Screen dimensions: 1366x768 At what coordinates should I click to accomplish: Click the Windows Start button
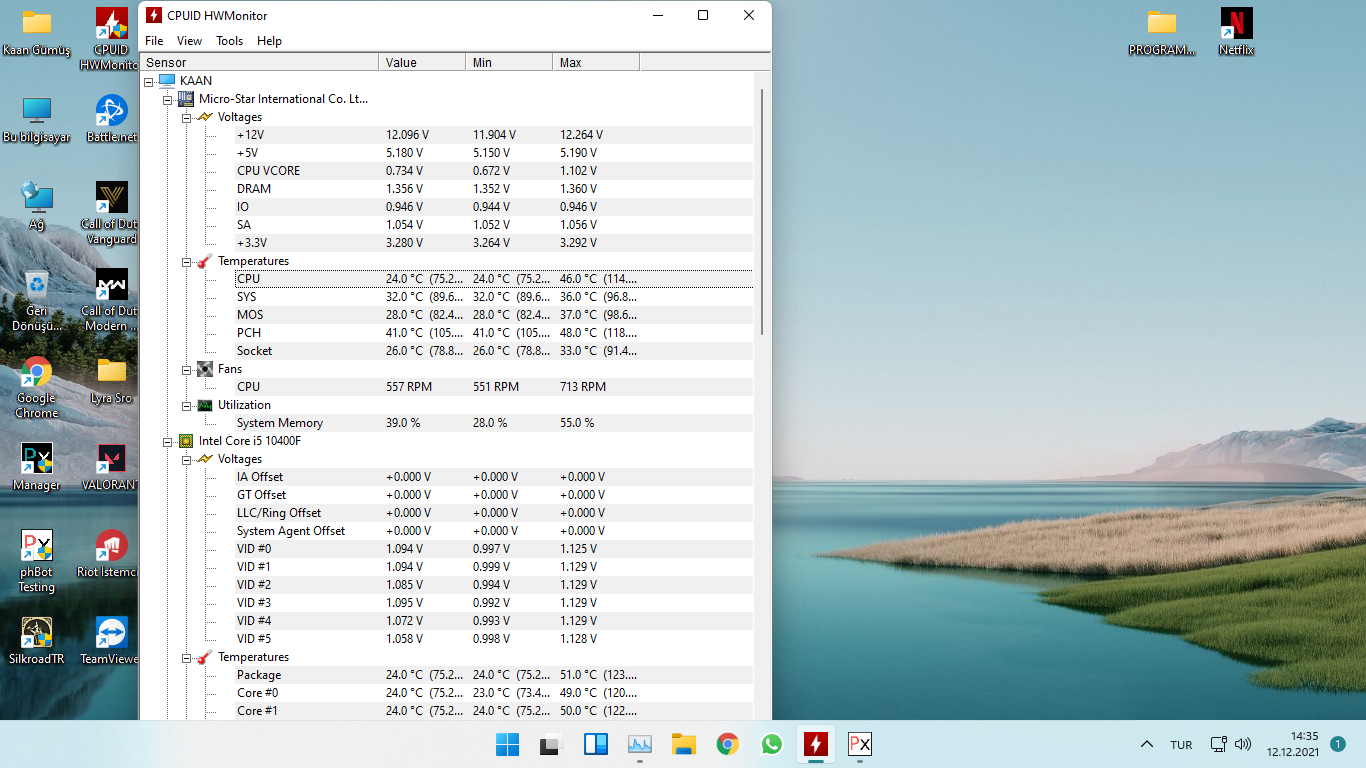click(x=507, y=744)
